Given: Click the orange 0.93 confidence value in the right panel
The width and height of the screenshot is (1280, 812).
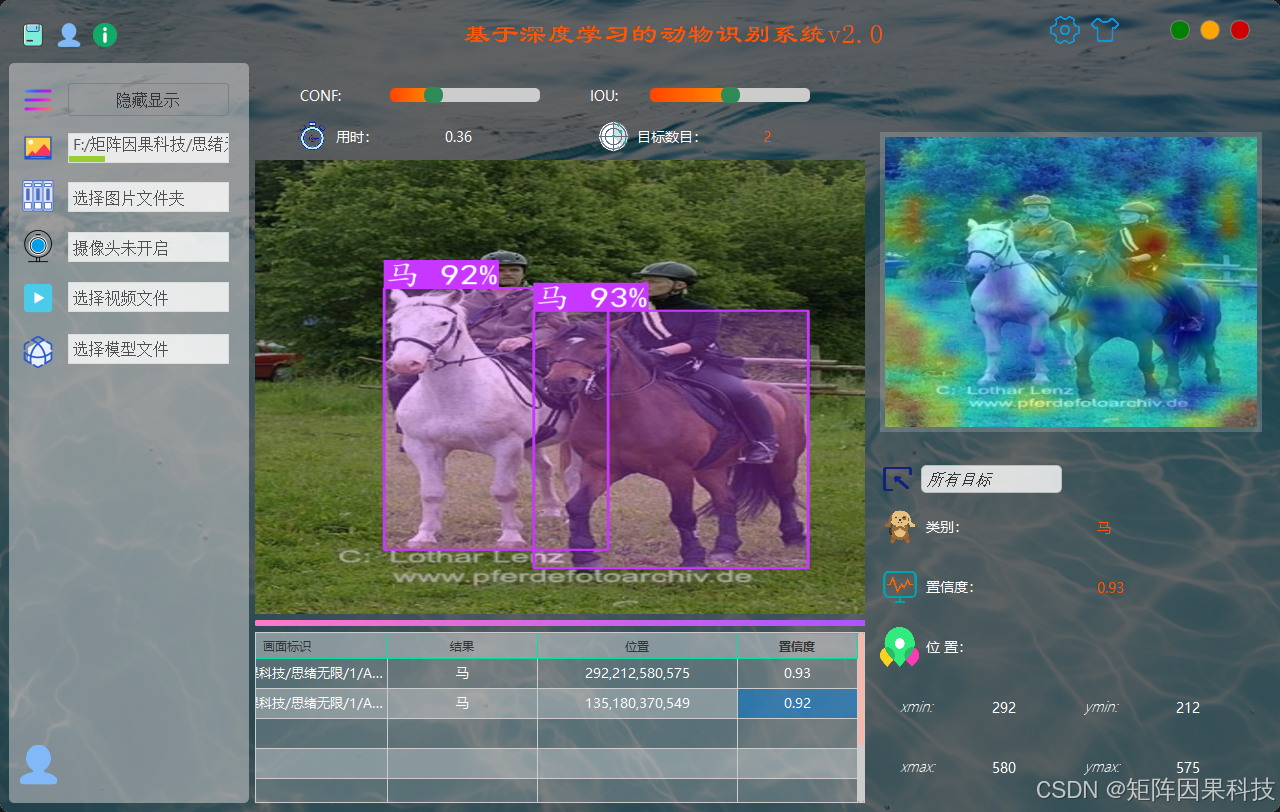Looking at the screenshot, I should point(1110,588).
